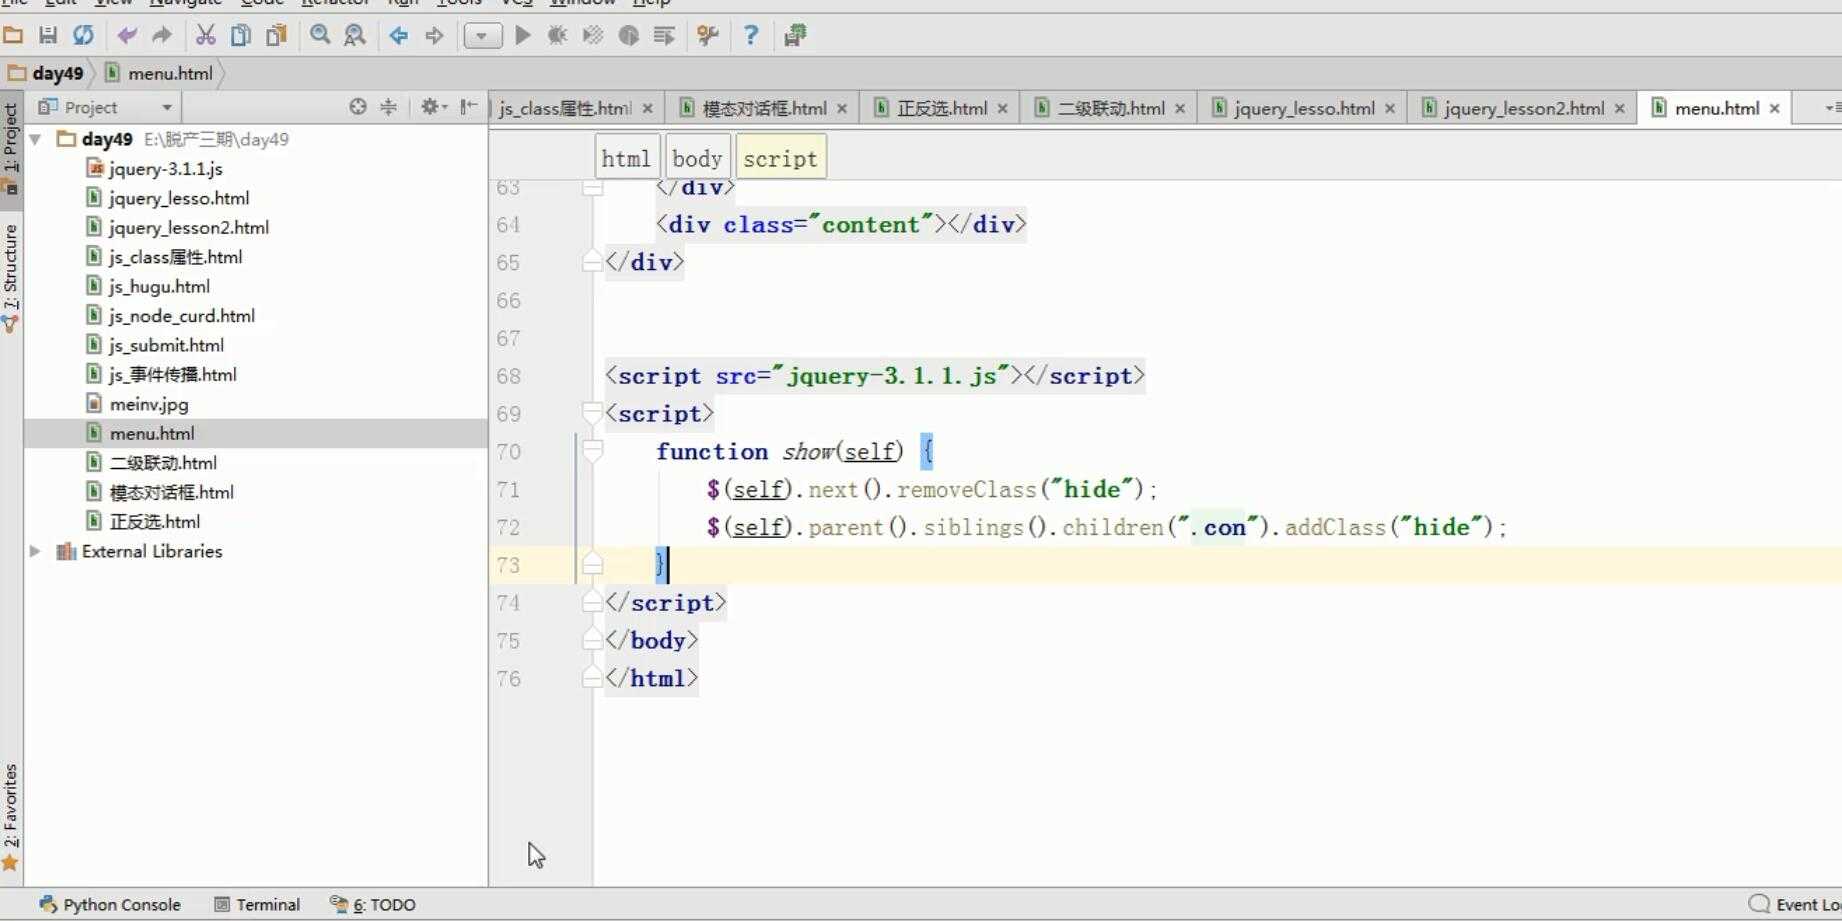The height and width of the screenshot is (921, 1842).
Task: Click the script breadcrumb button
Action: (x=781, y=158)
